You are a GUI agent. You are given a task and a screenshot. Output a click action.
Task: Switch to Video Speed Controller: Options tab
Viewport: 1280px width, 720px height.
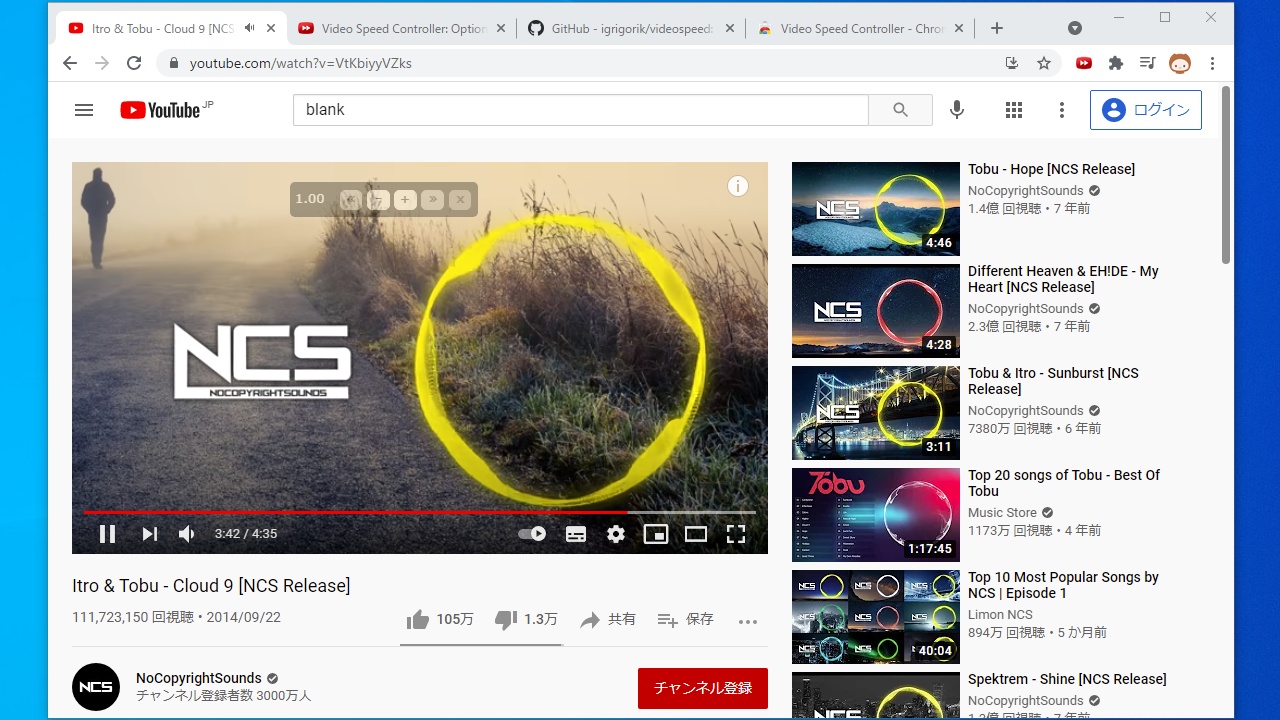(402, 29)
